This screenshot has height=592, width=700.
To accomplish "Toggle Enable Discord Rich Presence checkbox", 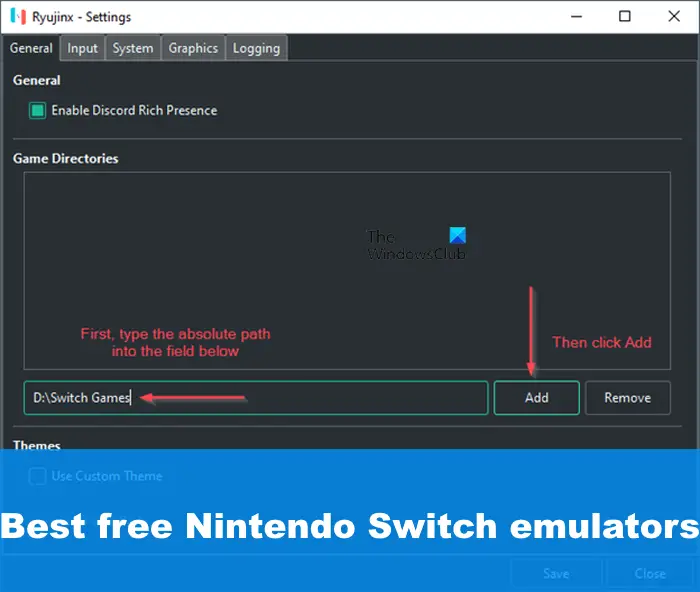I will point(38,110).
